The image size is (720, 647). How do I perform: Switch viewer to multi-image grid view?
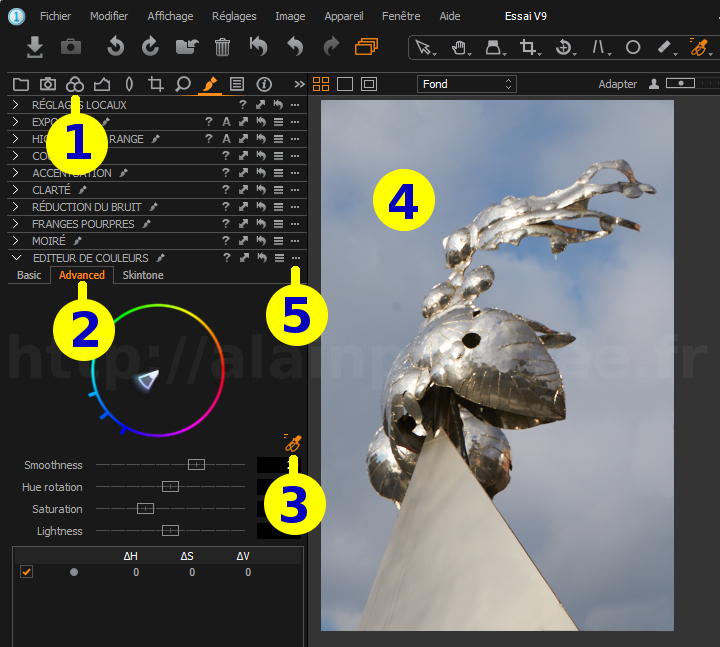click(321, 84)
